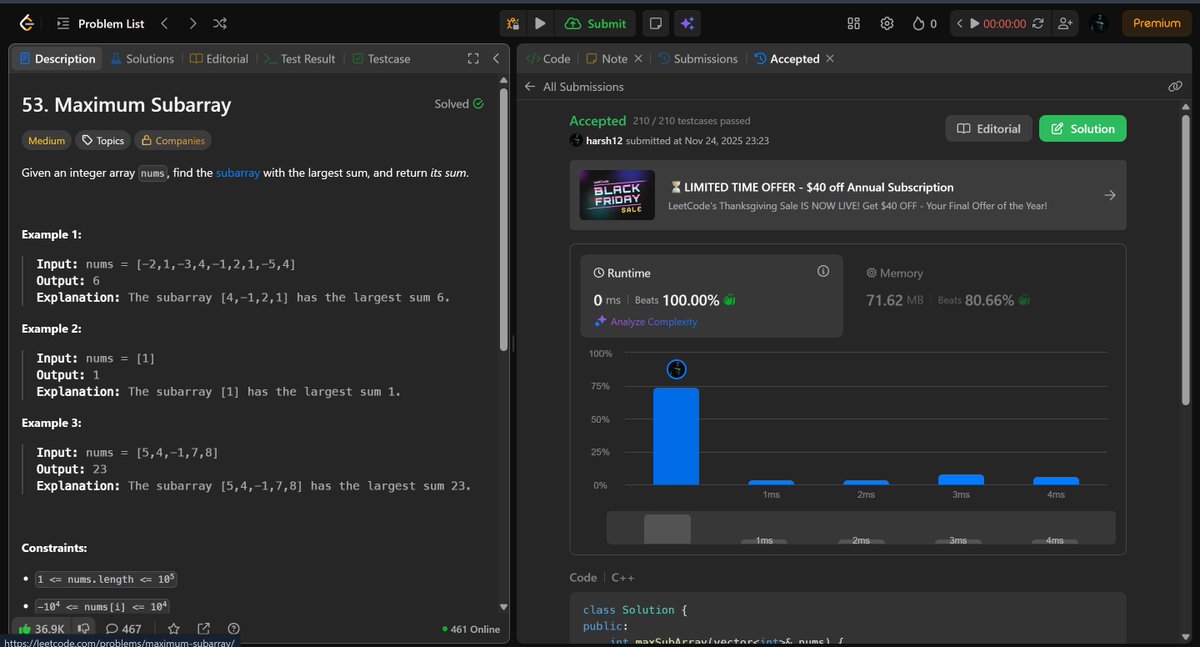Click the AI sparkle assistant icon
This screenshot has width=1200, height=647.
pyautogui.click(x=686, y=23)
